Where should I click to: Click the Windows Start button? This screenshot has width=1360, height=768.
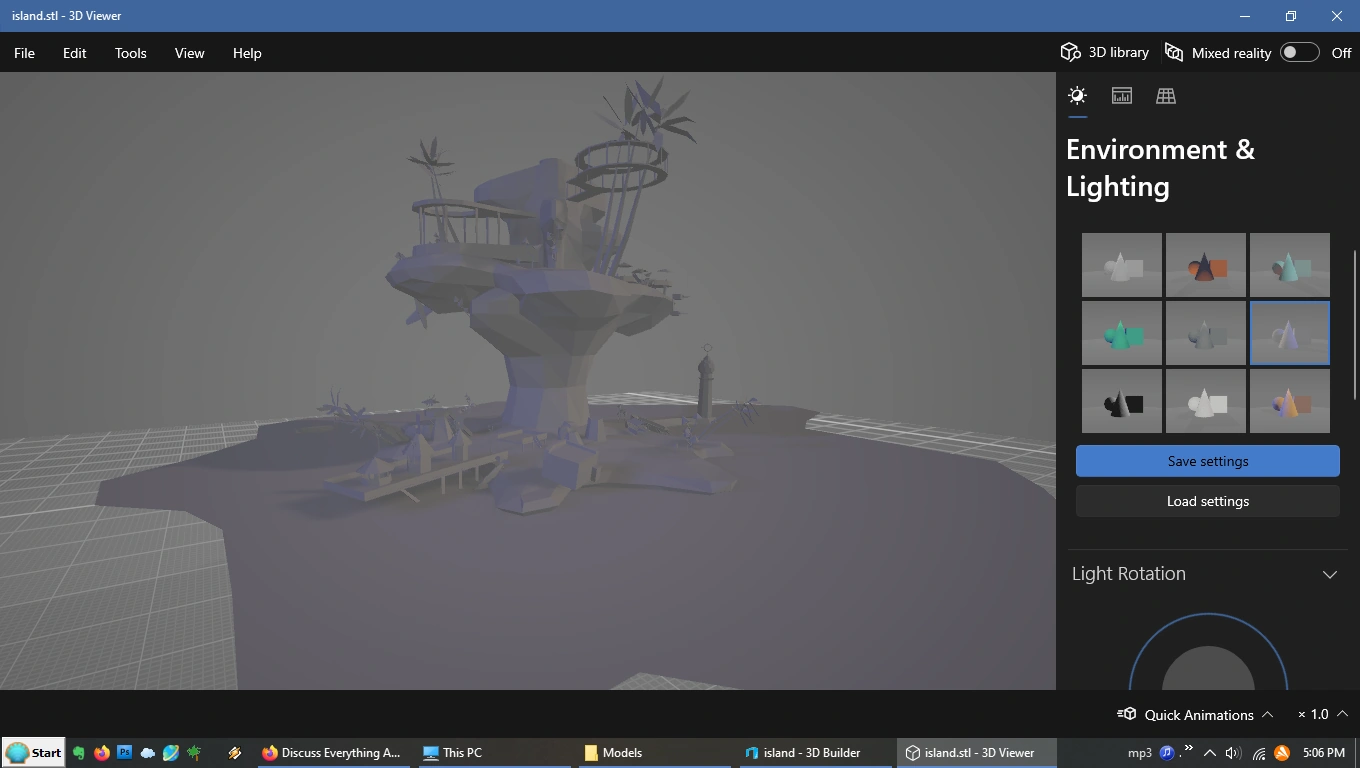tap(33, 752)
